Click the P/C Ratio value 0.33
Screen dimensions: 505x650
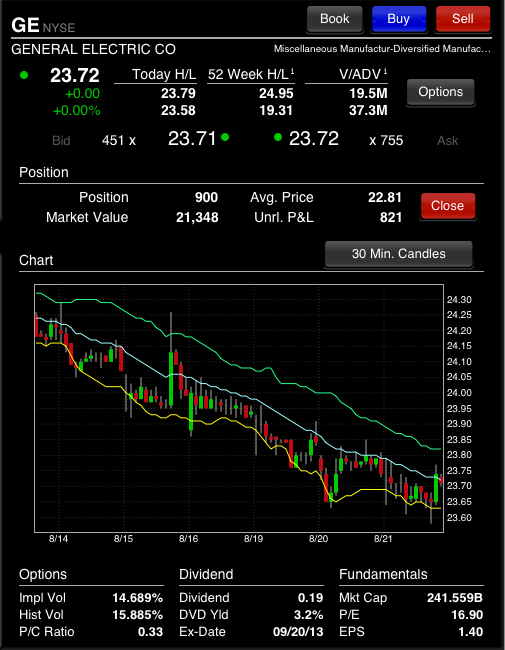pyautogui.click(x=150, y=632)
